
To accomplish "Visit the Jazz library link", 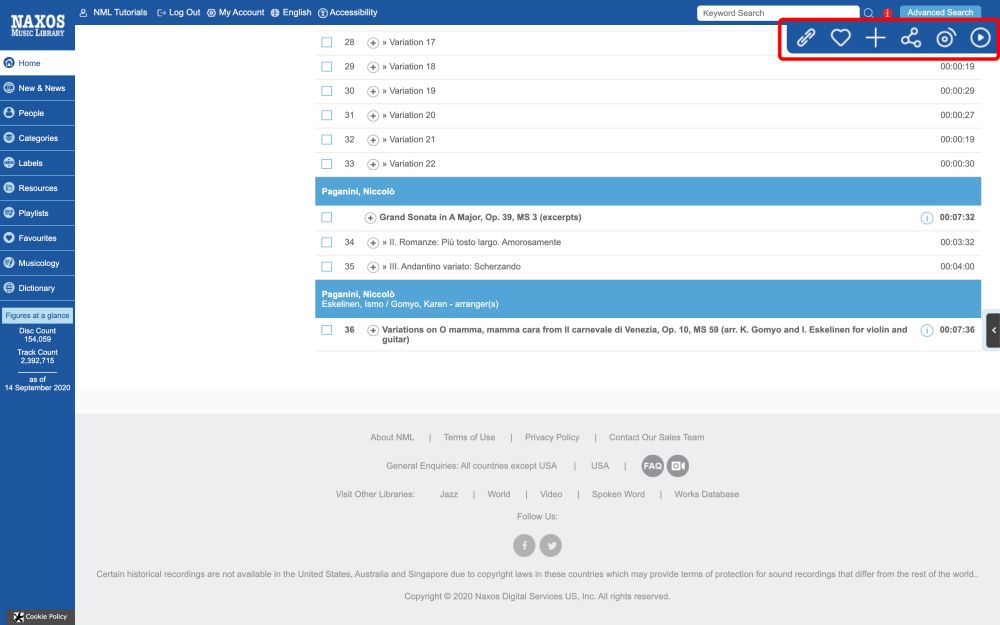I will (449, 494).
